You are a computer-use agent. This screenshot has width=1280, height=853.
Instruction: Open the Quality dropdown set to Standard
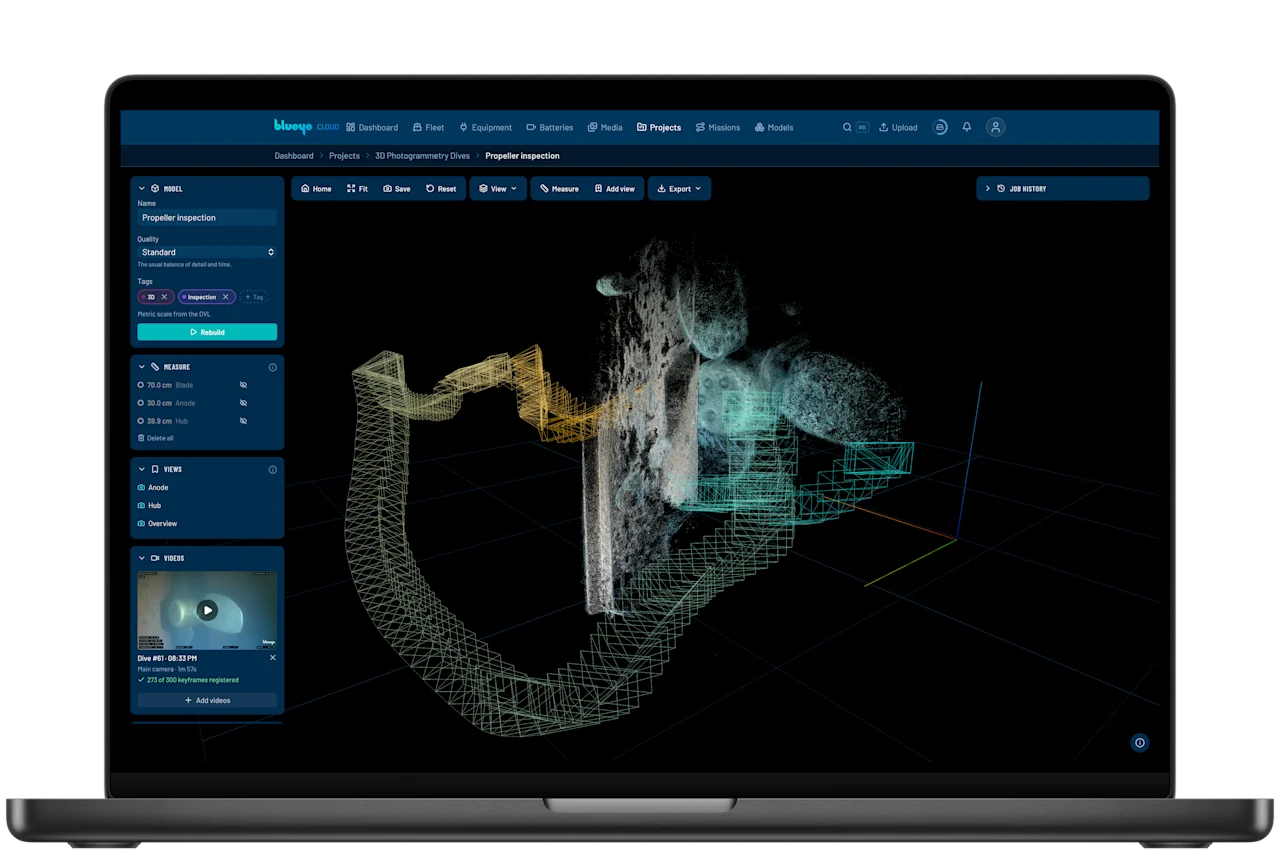point(207,252)
